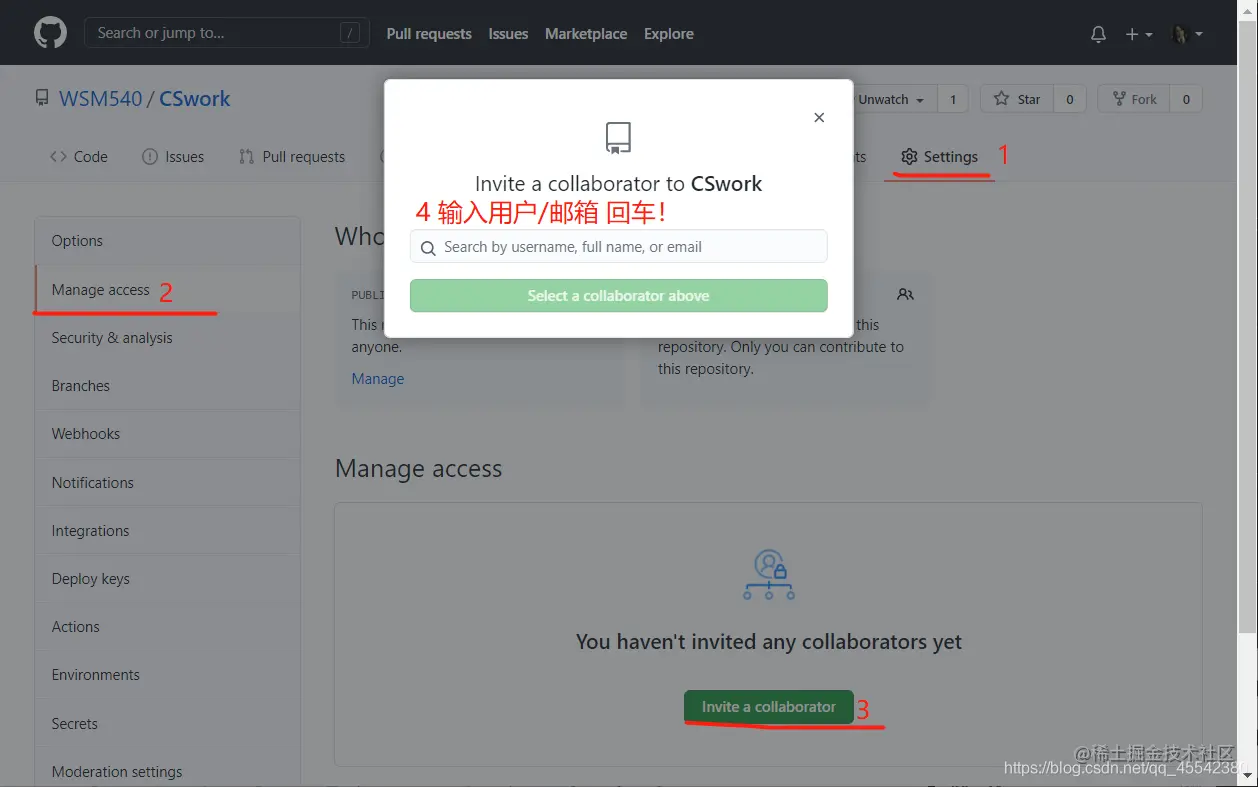The width and height of the screenshot is (1258, 787).
Task: Click Pull requests in top navigation
Action: pyautogui.click(x=429, y=34)
